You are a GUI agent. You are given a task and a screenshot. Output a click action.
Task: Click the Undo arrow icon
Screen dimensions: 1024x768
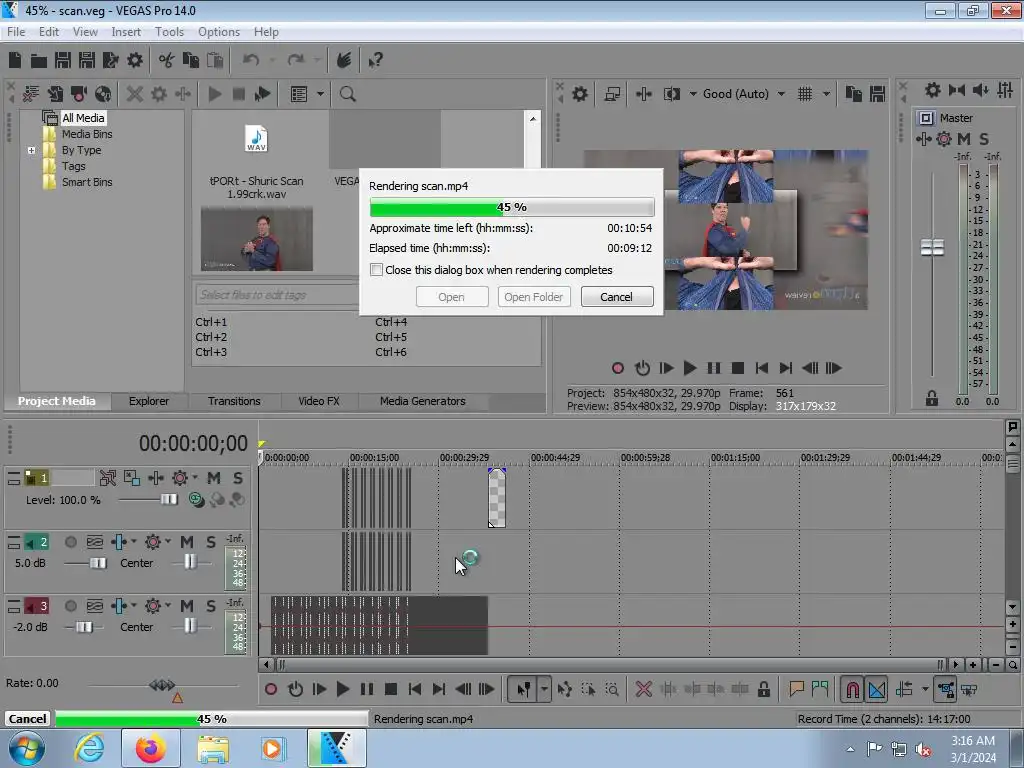(x=251, y=61)
